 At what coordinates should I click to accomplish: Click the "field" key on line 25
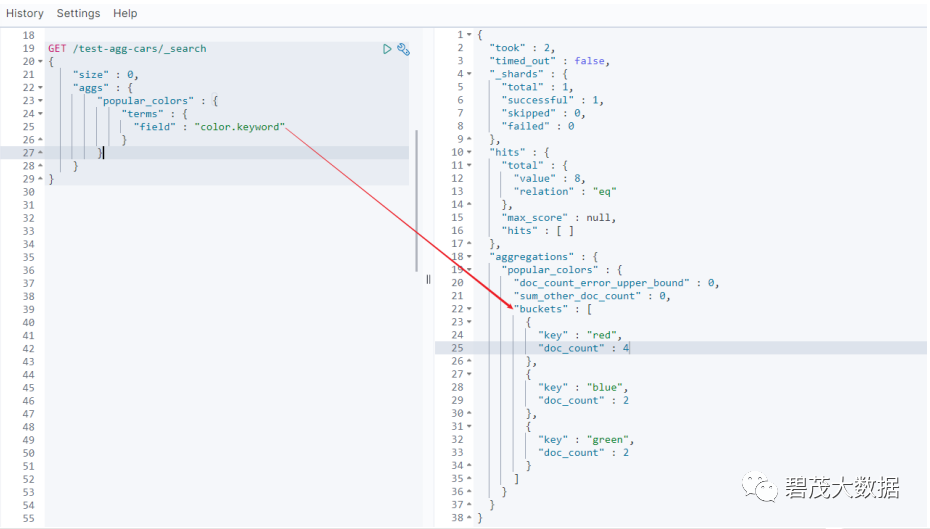154,127
